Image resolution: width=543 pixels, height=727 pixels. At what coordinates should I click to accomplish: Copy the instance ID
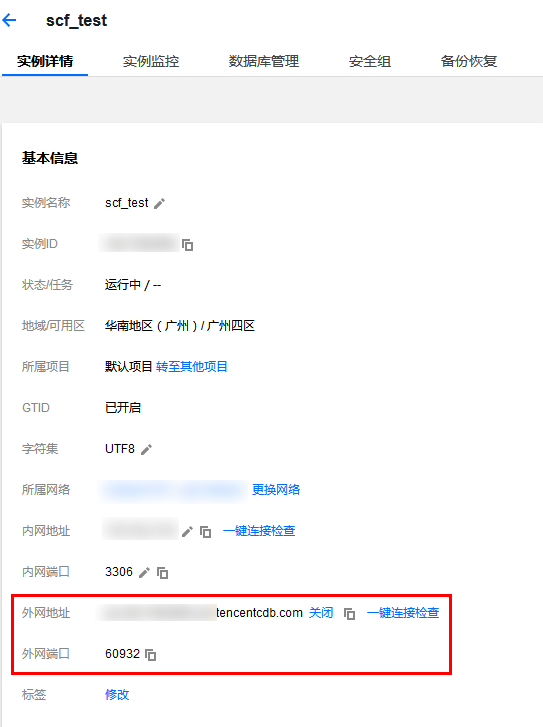pos(188,244)
